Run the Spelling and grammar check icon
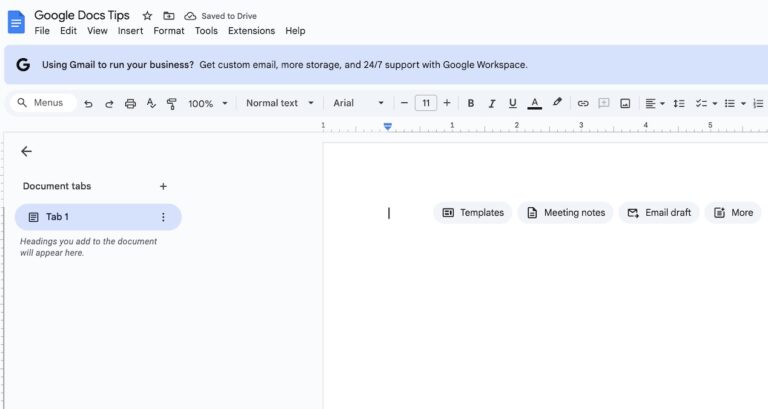Screen dimensions: 768x409 coord(151,103)
